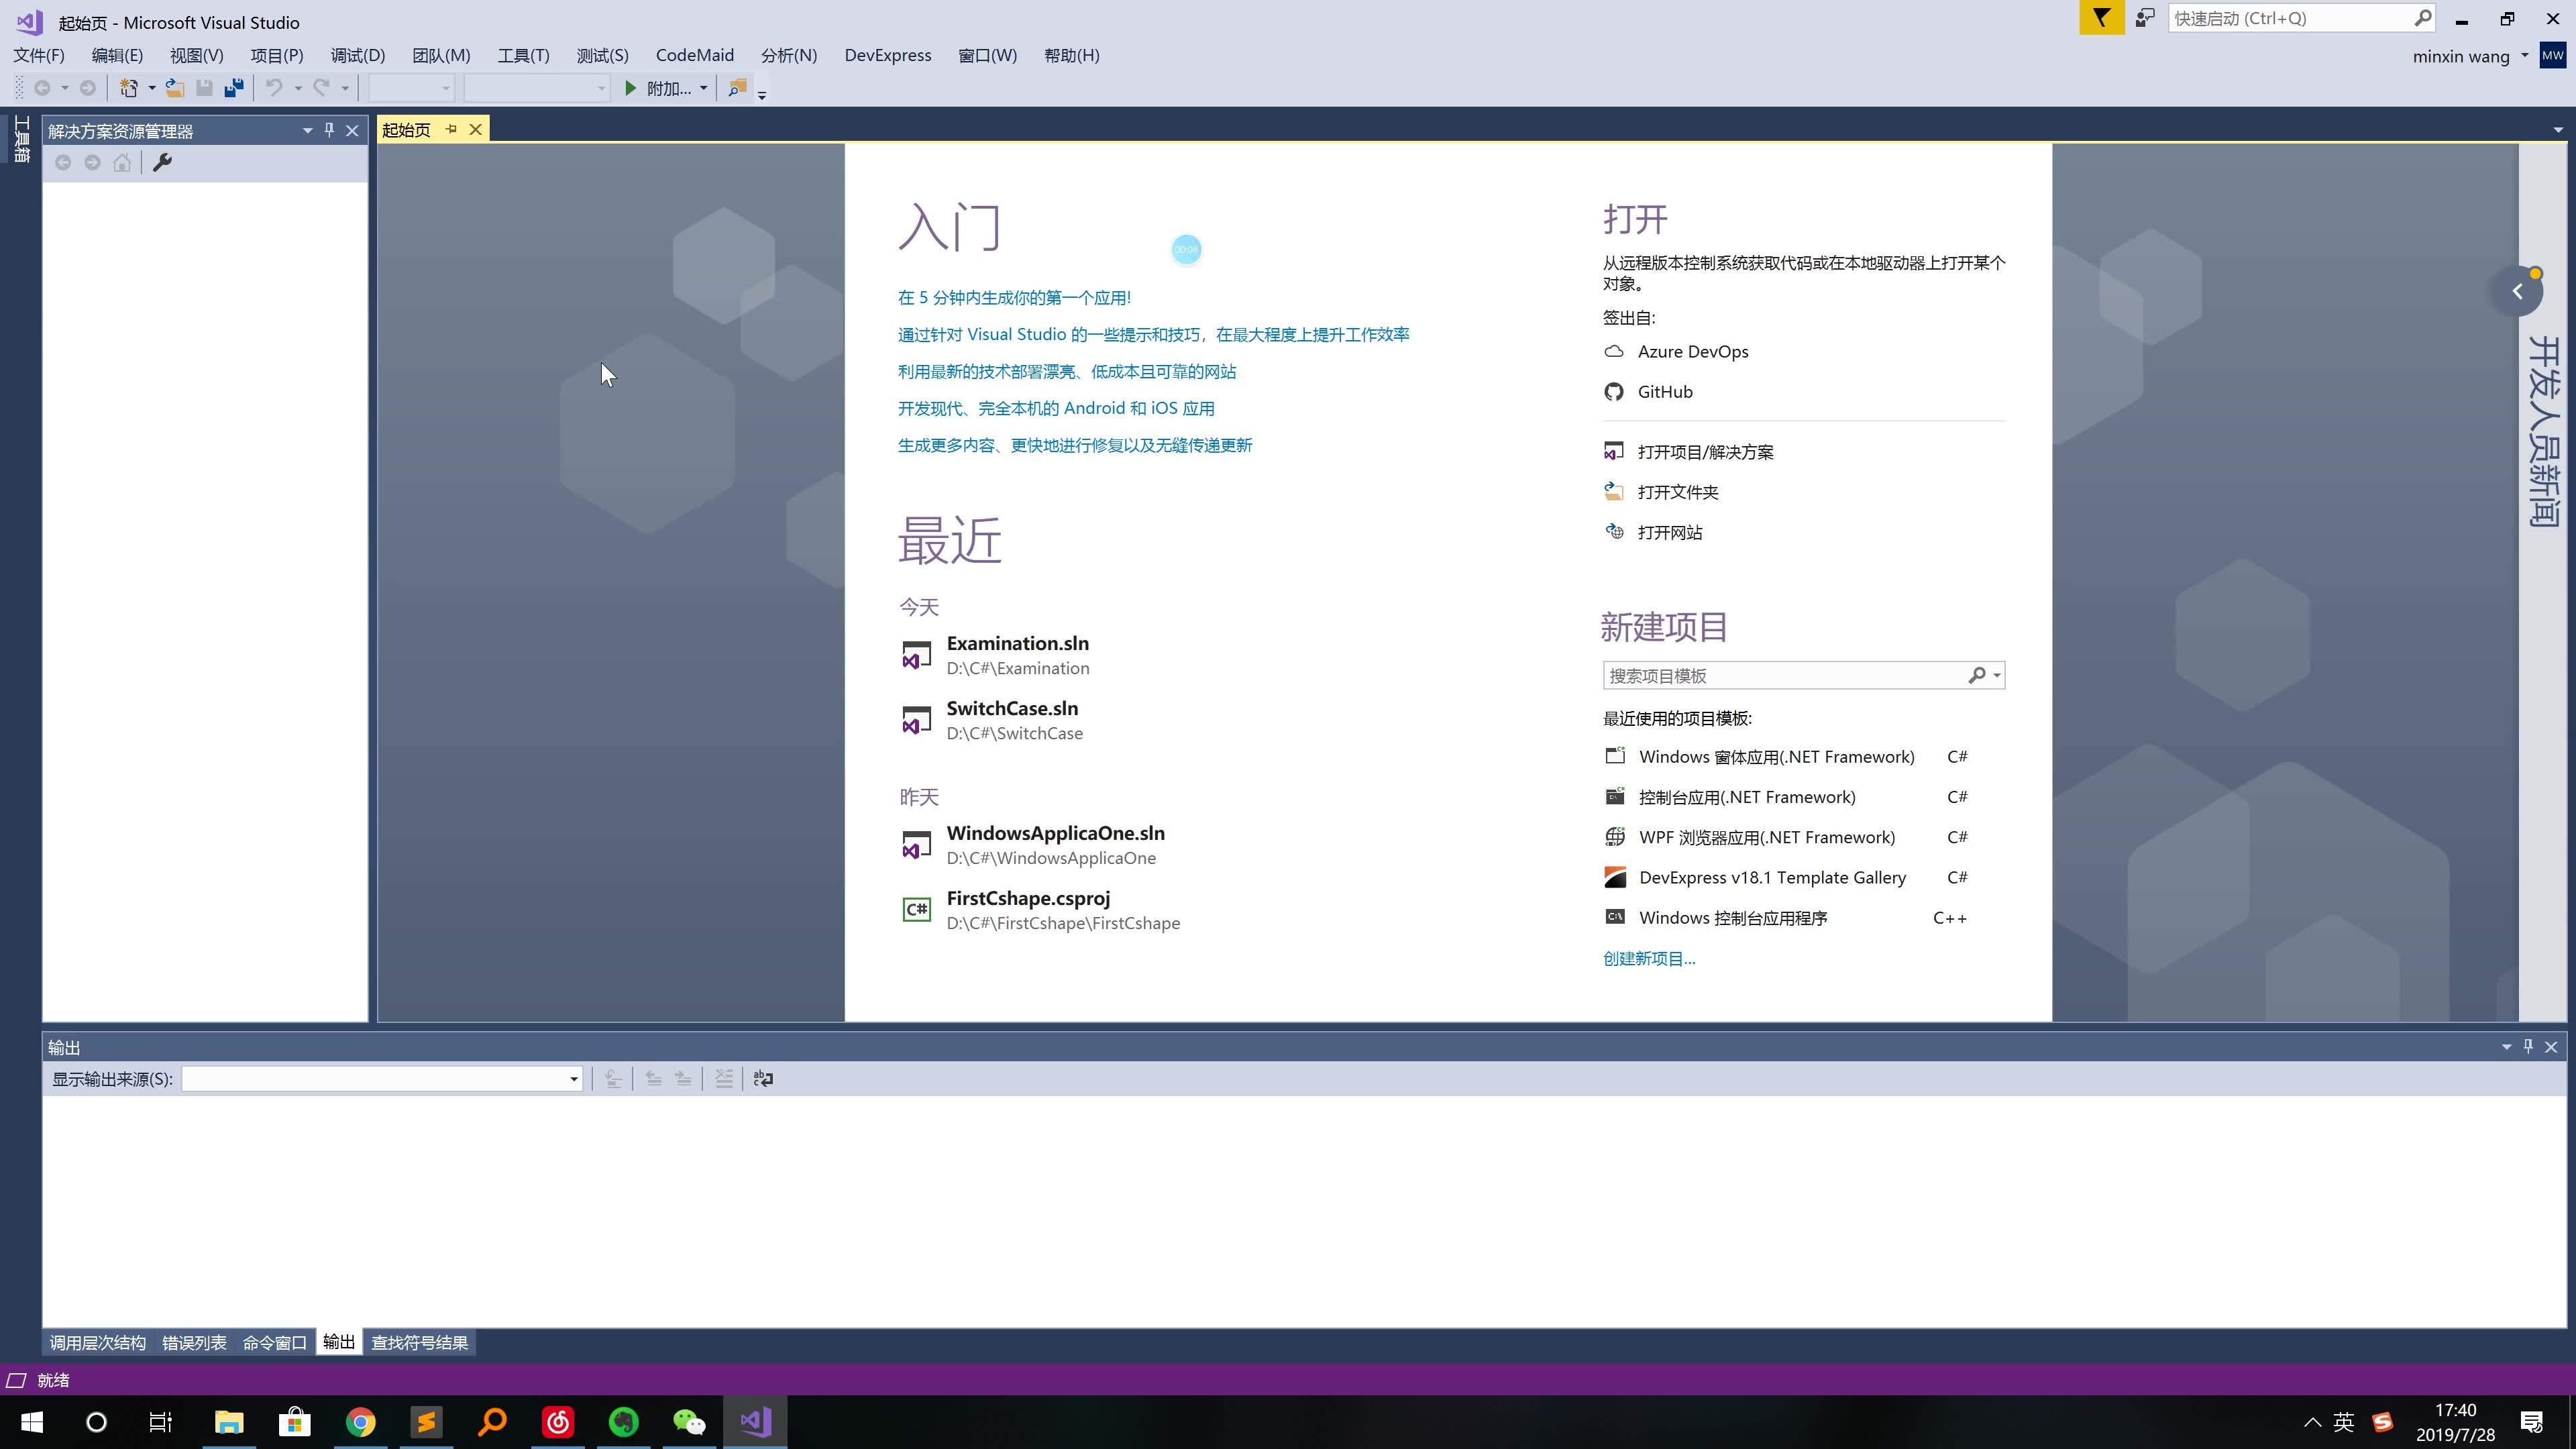Click the Solution Explorer home icon
This screenshot has width=2576, height=1449.
[x=122, y=162]
